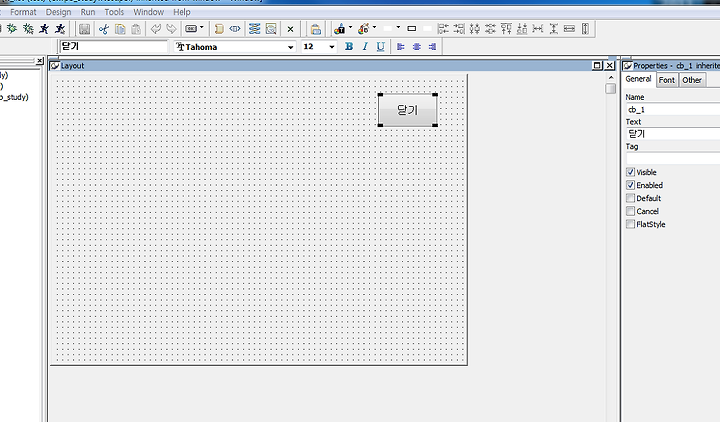This screenshot has width=720, height=422.
Task: Click the align top edges icon
Action: pos(506,29)
